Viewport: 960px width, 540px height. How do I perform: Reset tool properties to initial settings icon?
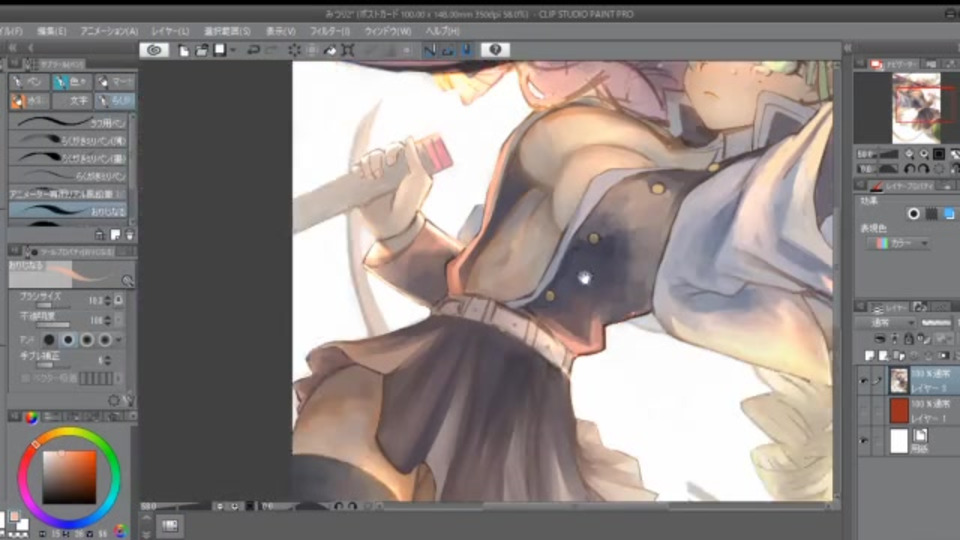point(114,400)
